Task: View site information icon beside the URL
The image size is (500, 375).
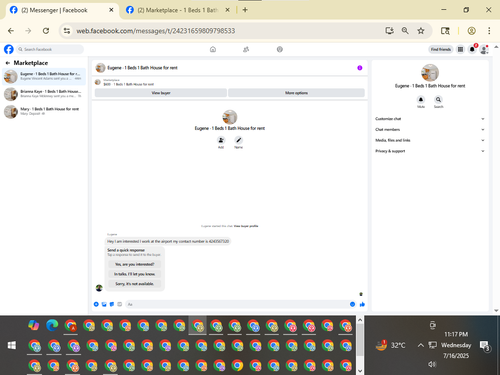Action: (x=67, y=31)
